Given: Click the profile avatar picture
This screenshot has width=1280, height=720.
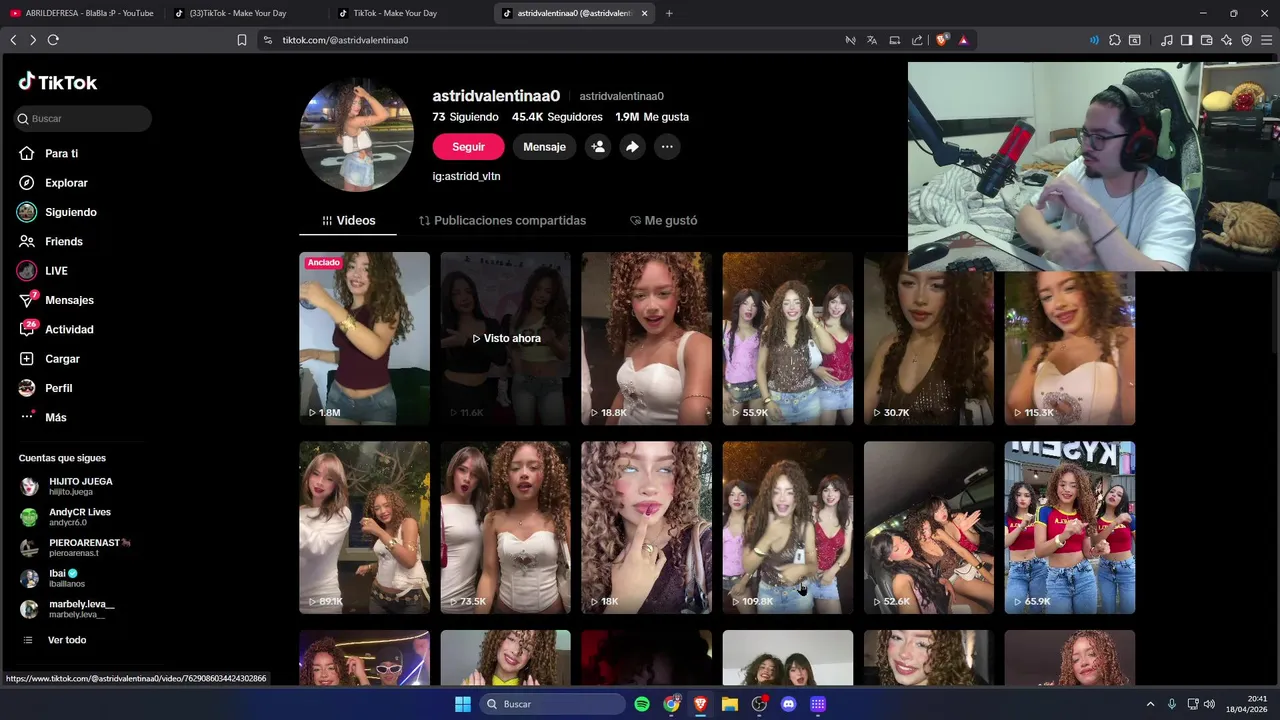Looking at the screenshot, I should pos(357,135).
